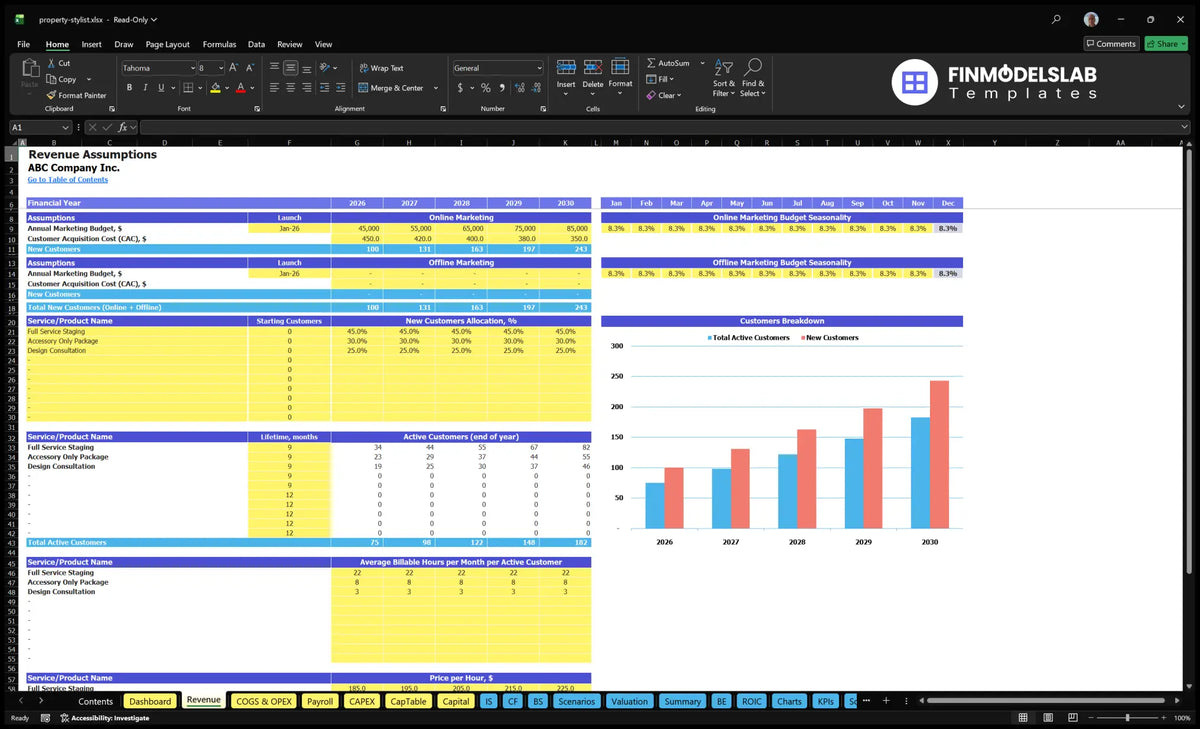Toggle Top Align in Alignment group
The height and width of the screenshot is (729, 1200).
274,68
